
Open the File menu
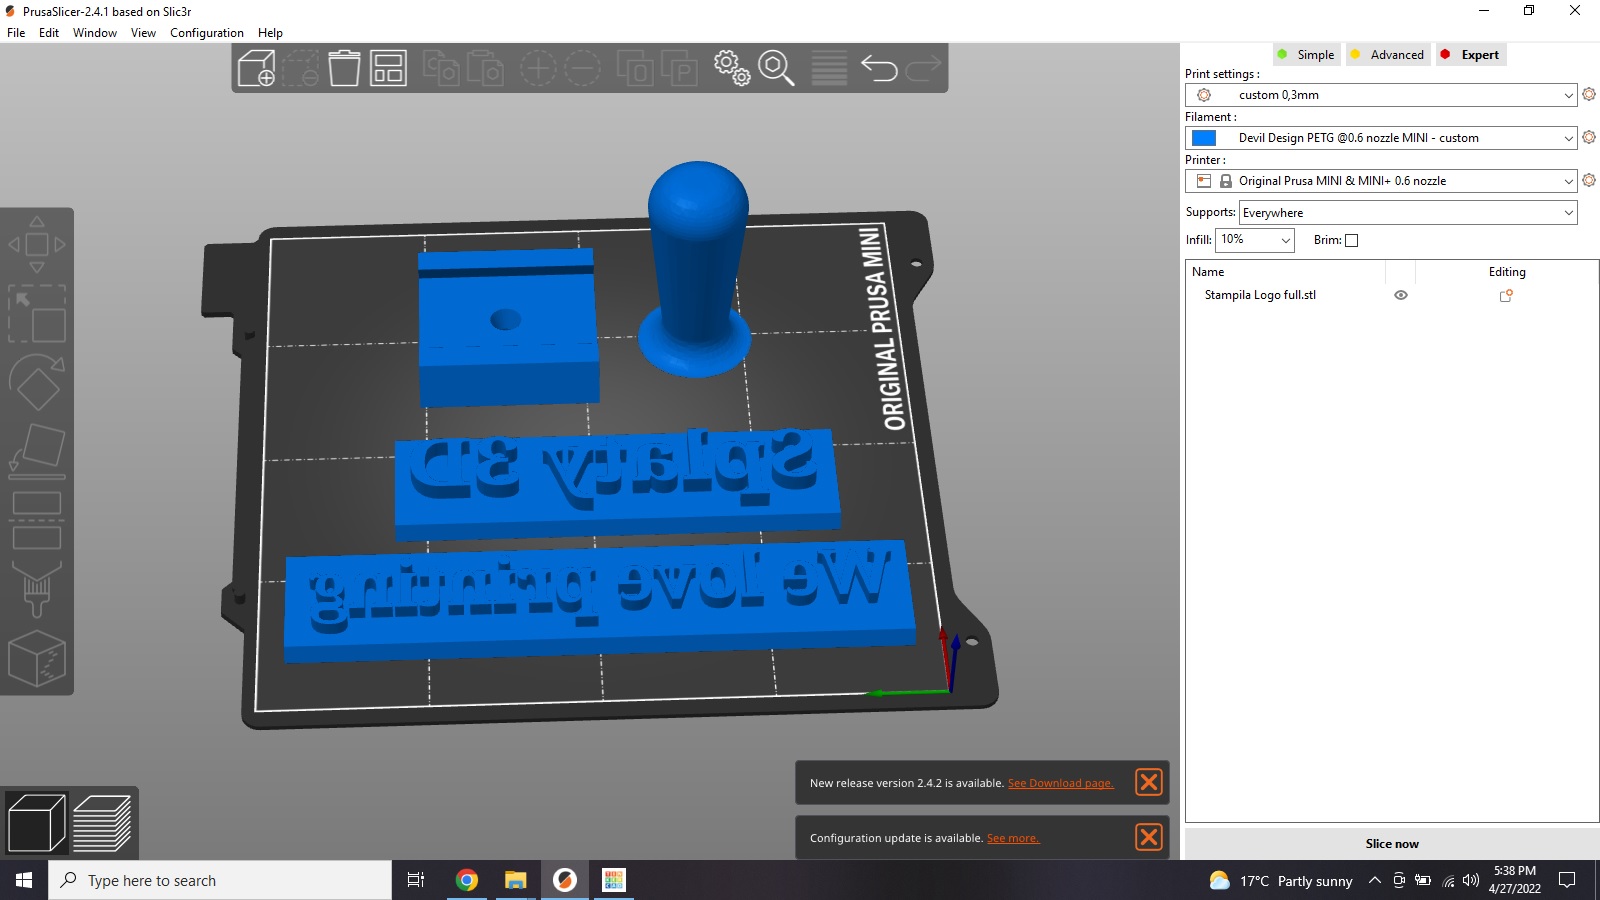point(16,33)
